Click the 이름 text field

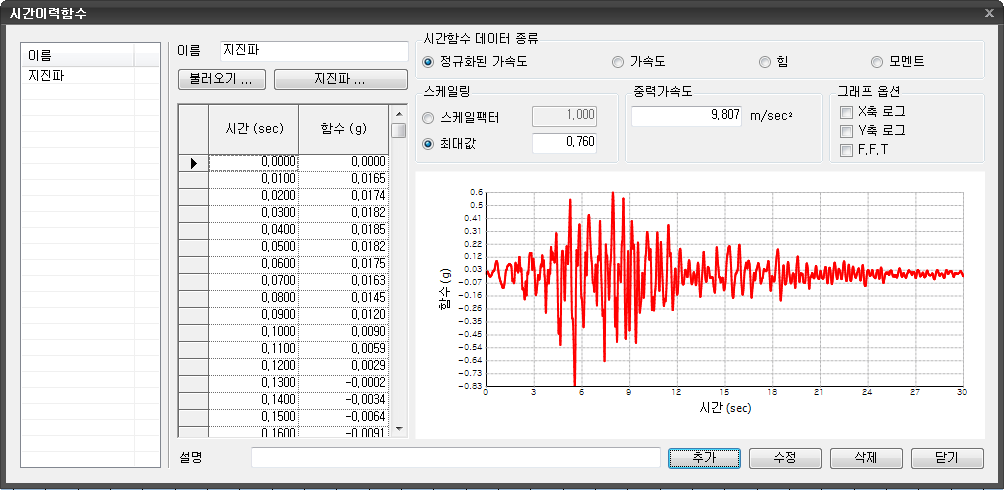(x=314, y=51)
